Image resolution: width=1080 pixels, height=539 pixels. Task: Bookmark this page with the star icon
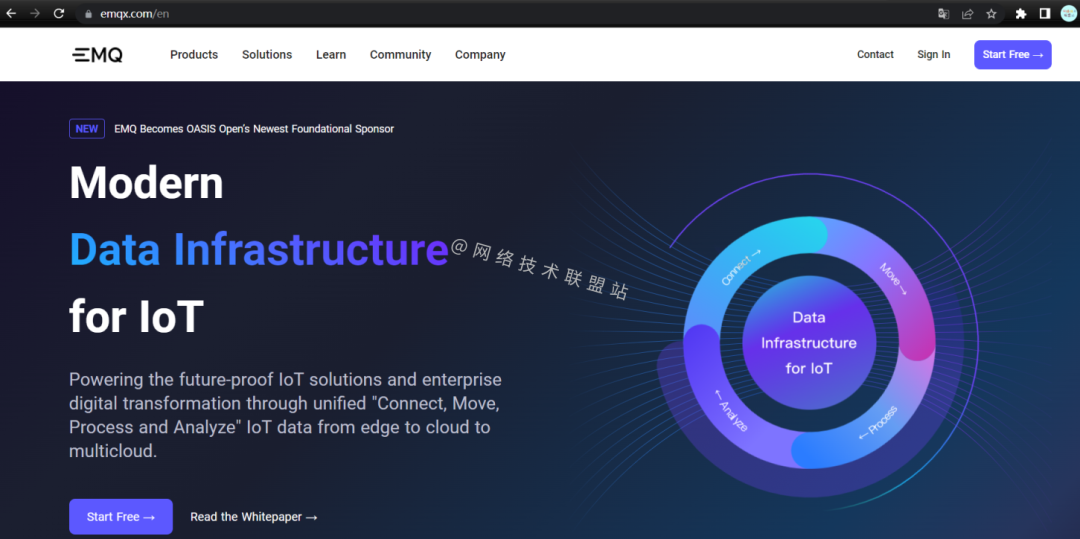pyautogui.click(x=991, y=13)
